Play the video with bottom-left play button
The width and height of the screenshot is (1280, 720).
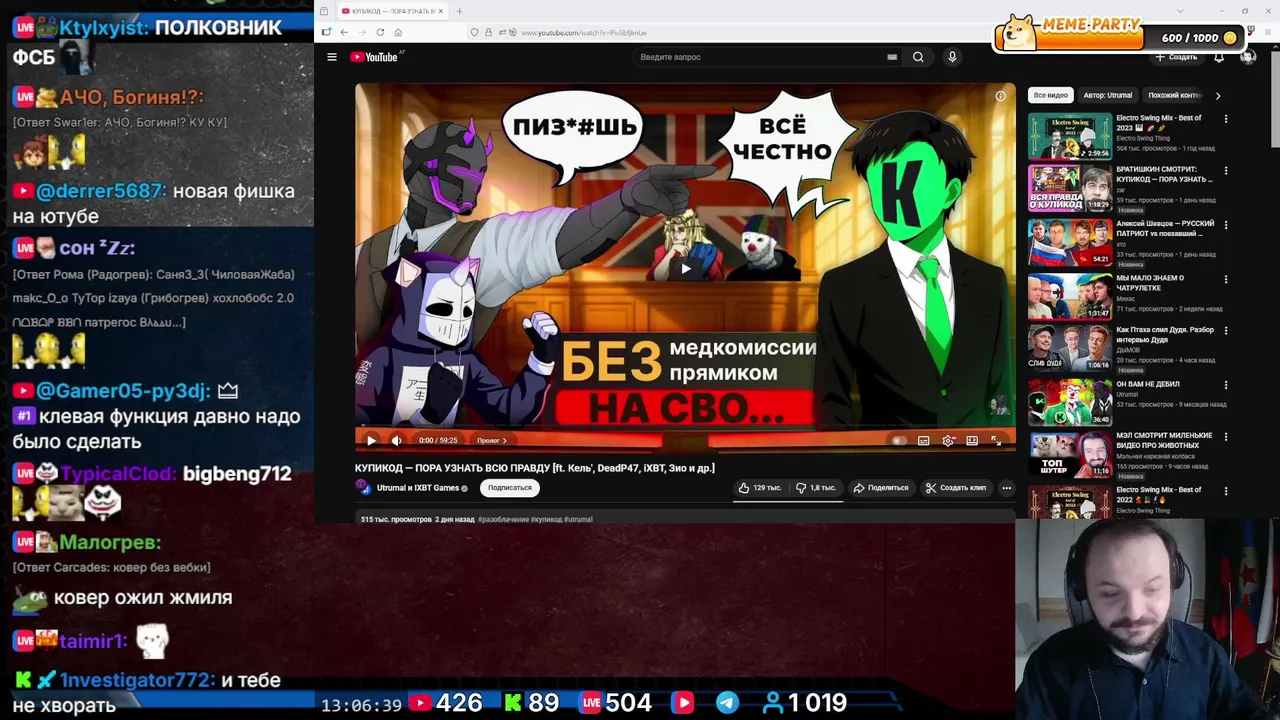pos(371,440)
